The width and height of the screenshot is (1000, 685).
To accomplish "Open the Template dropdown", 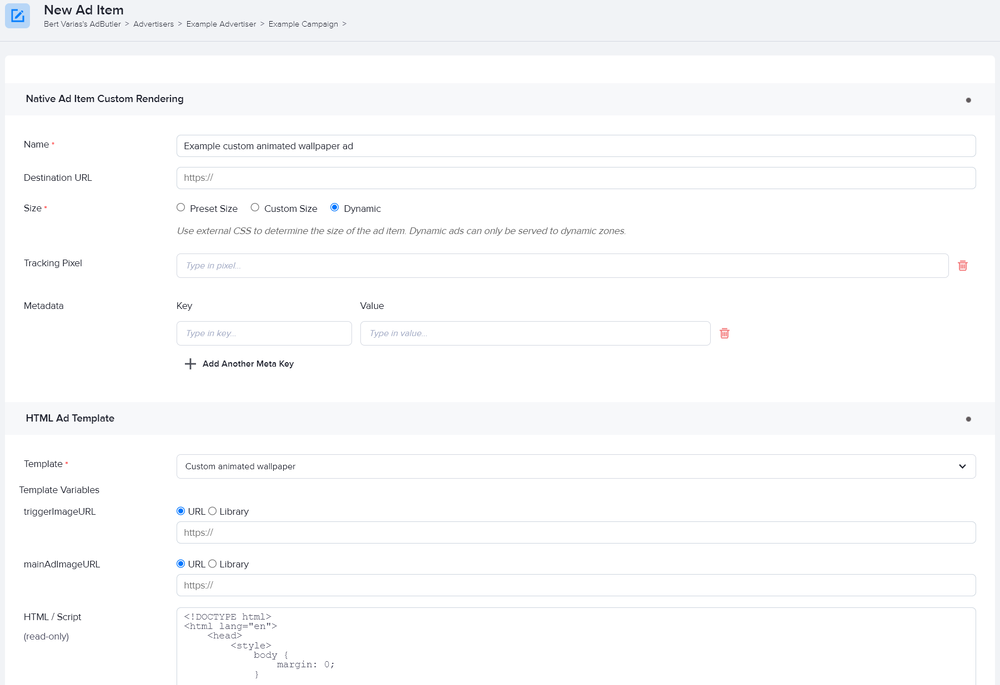I will pyautogui.click(x=576, y=466).
